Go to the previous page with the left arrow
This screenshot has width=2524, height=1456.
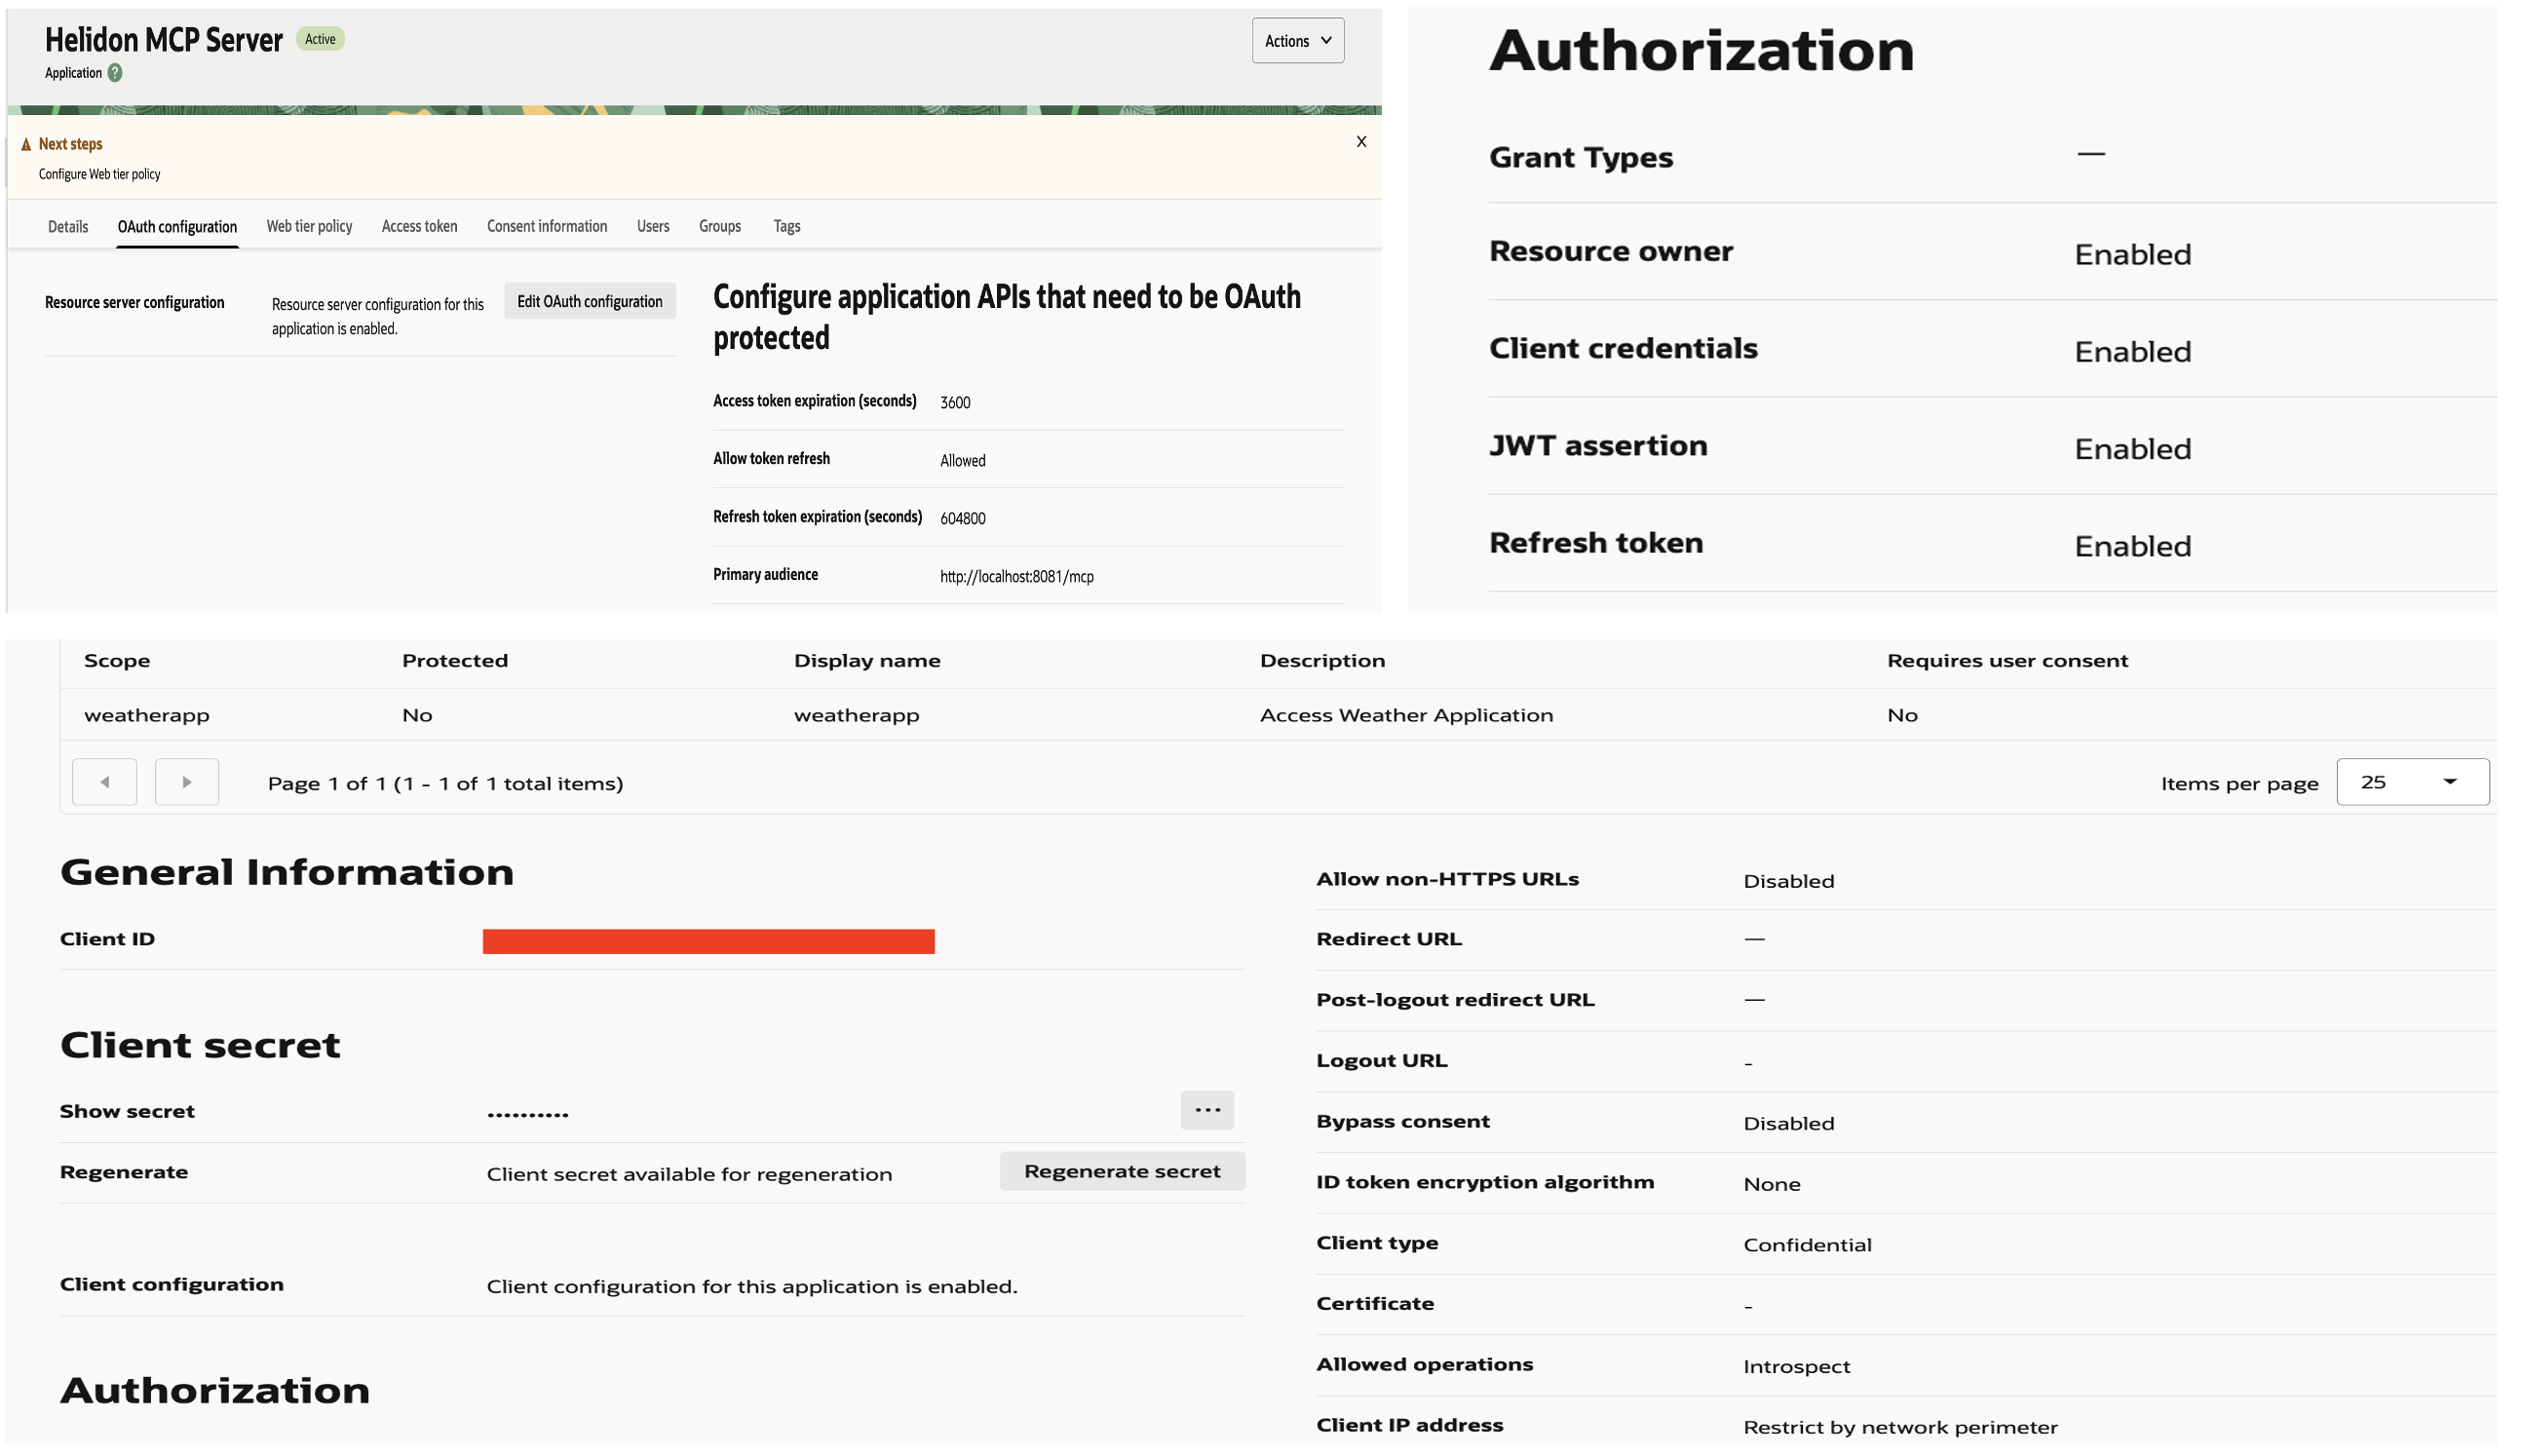104,782
